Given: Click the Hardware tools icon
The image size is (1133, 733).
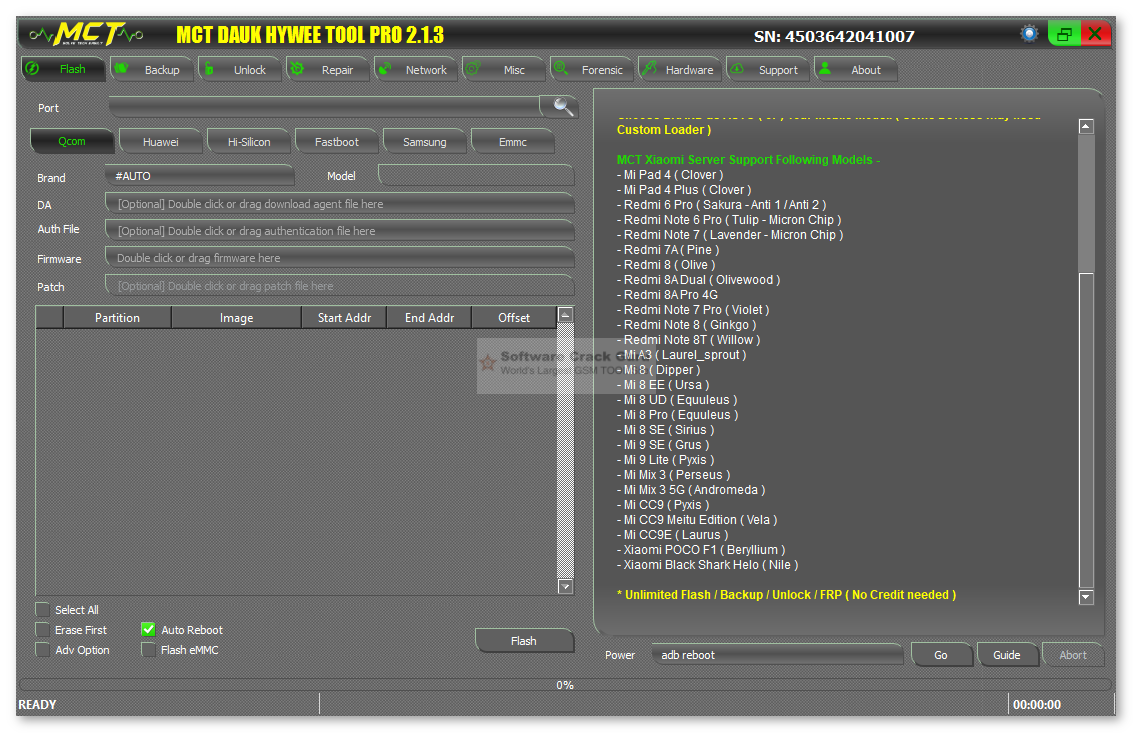Looking at the screenshot, I should point(649,69).
